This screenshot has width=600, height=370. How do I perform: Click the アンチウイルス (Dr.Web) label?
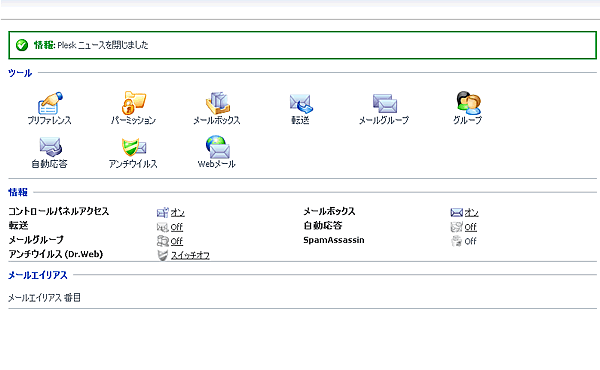tap(55, 254)
